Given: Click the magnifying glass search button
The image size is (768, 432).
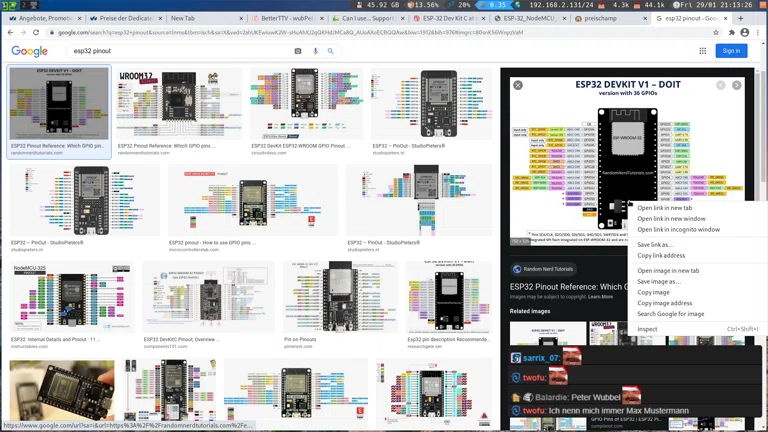Looking at the screenshot, I should [331, 51].
